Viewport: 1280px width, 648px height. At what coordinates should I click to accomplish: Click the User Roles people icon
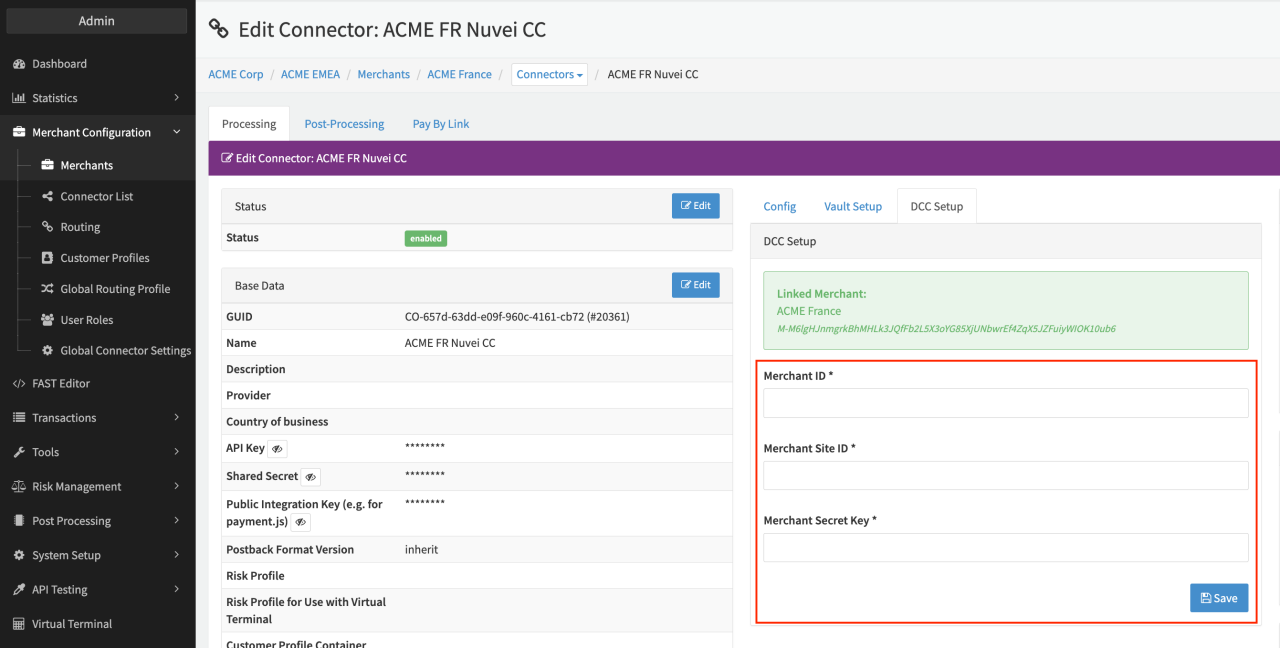(47, 320)
